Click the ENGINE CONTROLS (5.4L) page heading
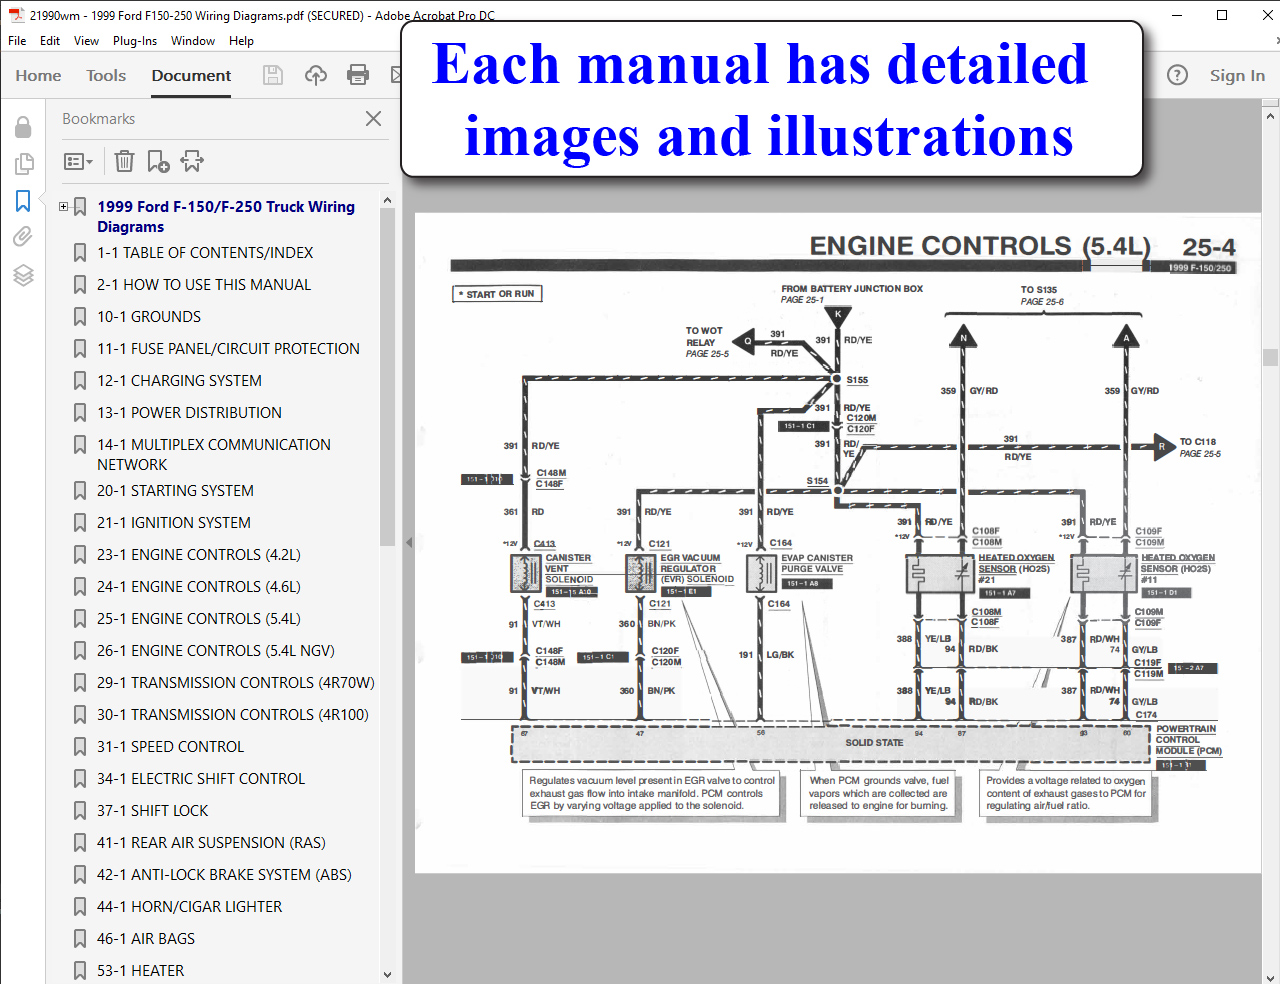The image size is (1280, 984). [980, 246]
